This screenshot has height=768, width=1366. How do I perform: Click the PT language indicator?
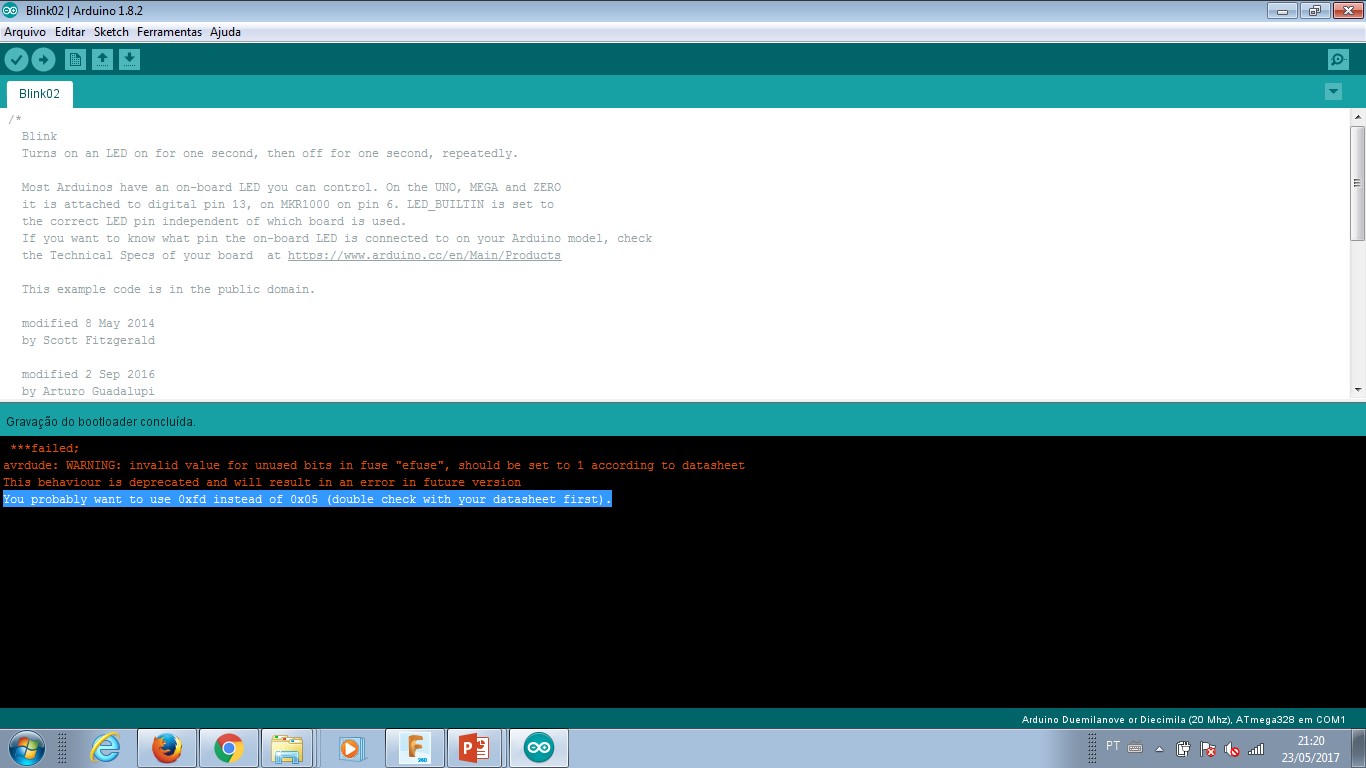pyautogui.click(x=1113, y=746)
